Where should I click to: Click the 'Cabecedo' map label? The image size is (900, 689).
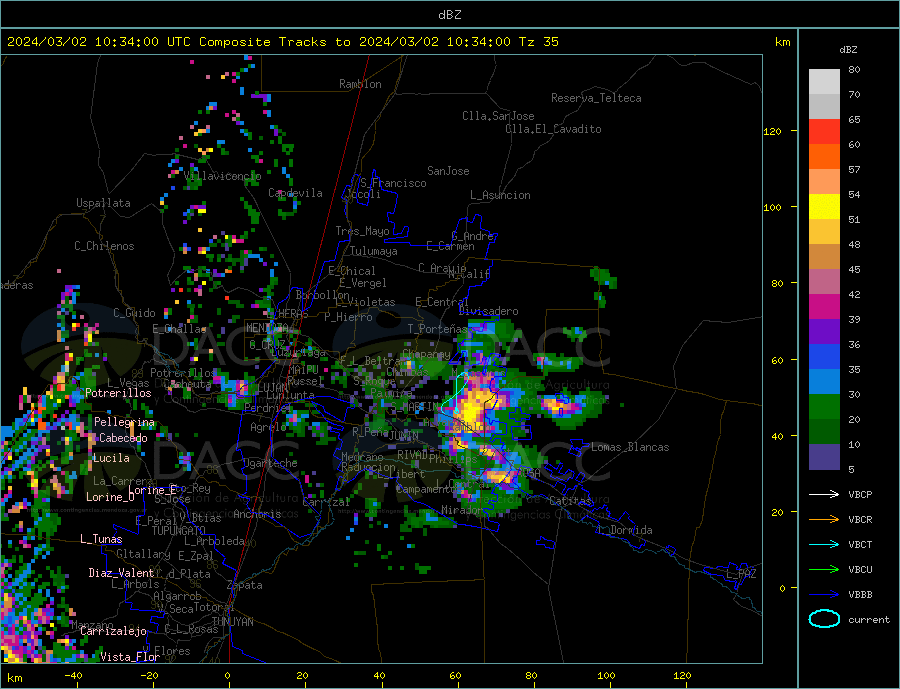coord(123,438)
